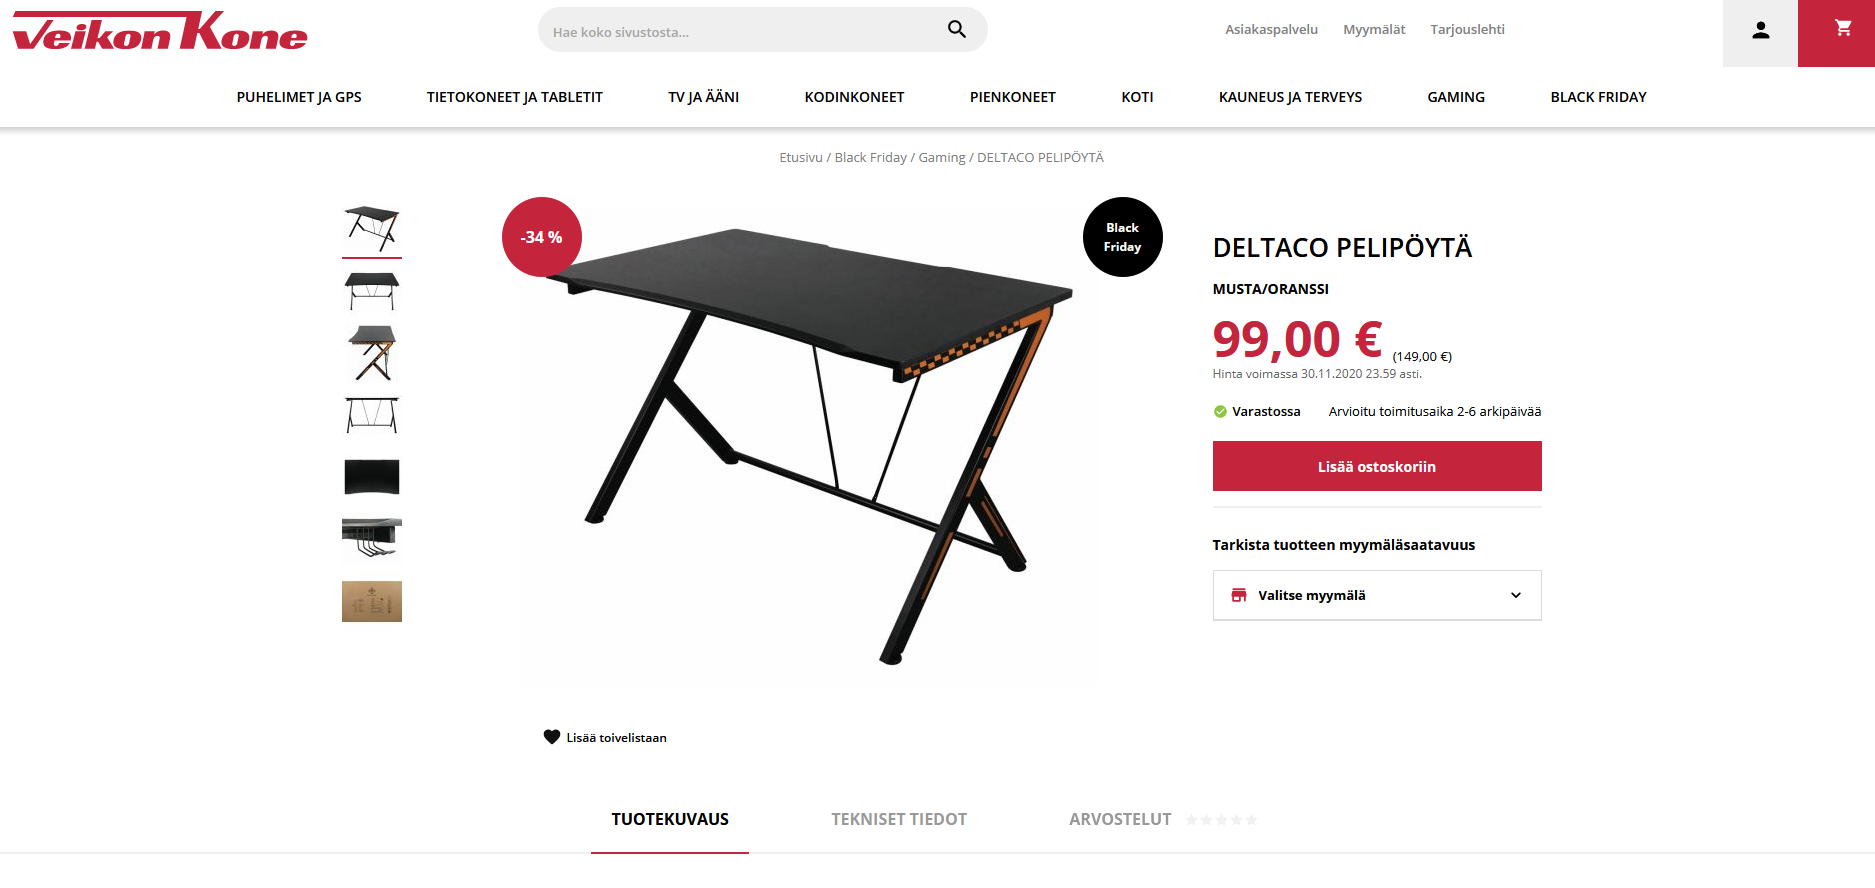Go to Black Friday breadcrumb link
The image size is (1875, 888).
pyautogui.click(x=870, y=158)
